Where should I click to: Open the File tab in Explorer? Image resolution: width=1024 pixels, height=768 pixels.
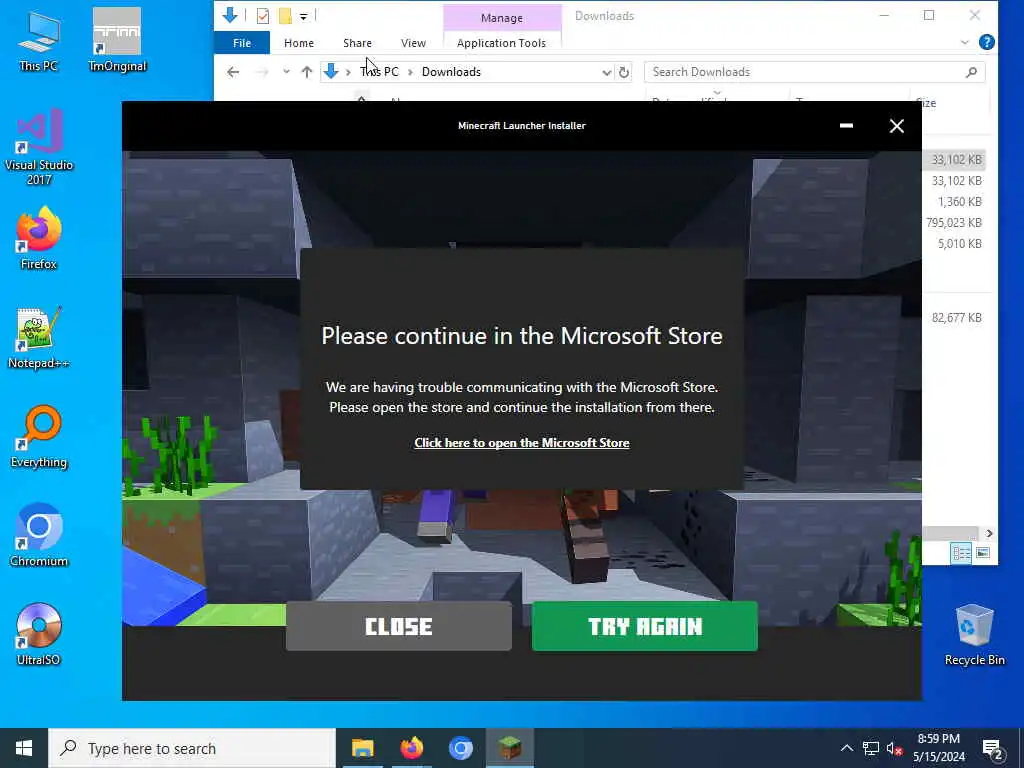click(242, 43)
